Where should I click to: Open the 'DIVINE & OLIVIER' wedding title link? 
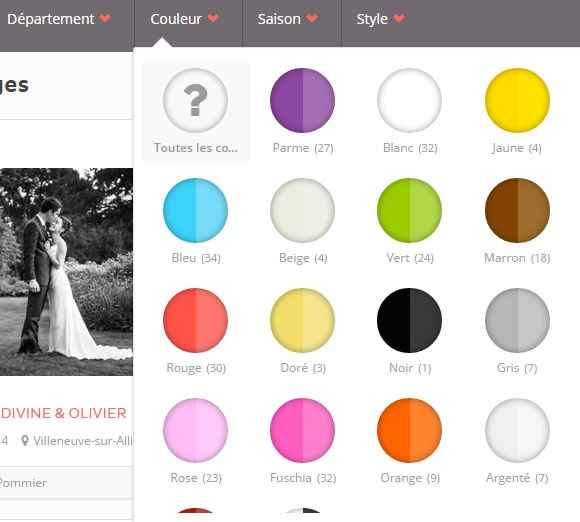tap(64, 413)
